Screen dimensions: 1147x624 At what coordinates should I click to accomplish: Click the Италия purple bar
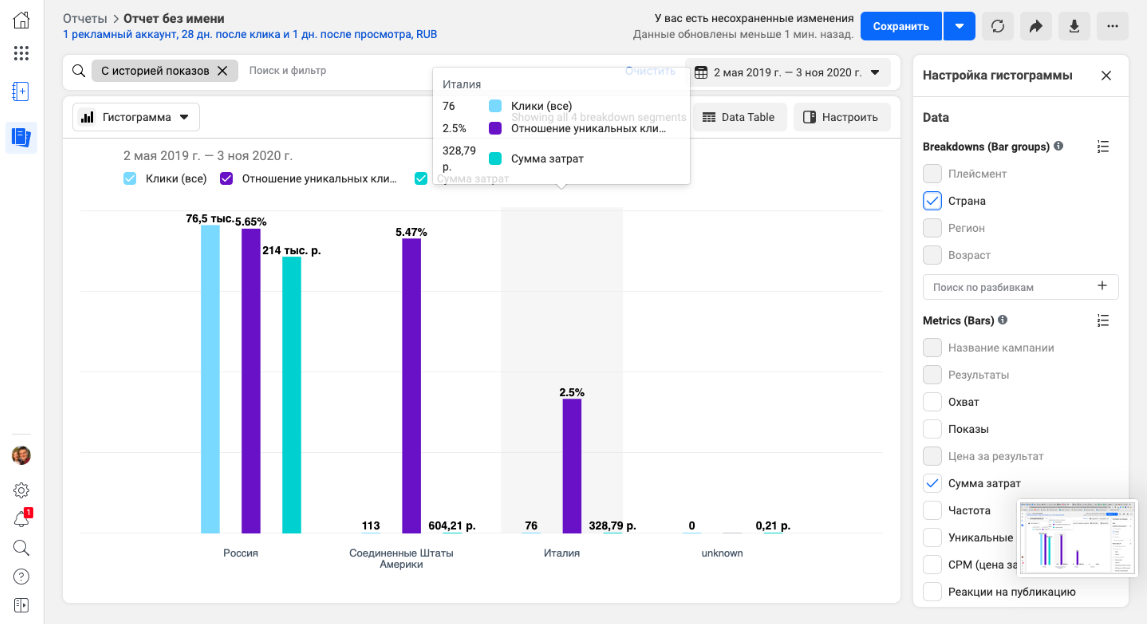pos(572,466)
